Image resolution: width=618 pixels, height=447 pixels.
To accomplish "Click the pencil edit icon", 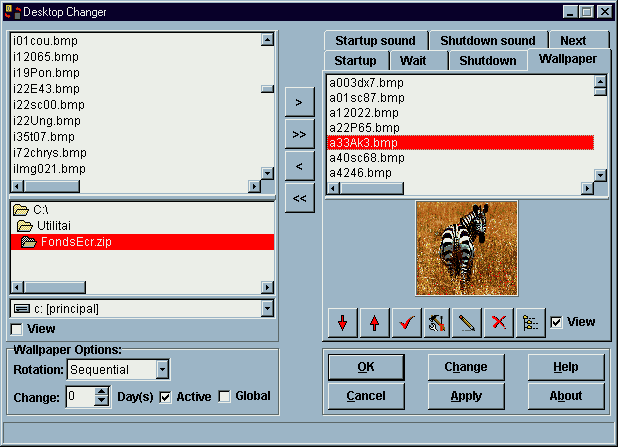I will click(467, 324).
